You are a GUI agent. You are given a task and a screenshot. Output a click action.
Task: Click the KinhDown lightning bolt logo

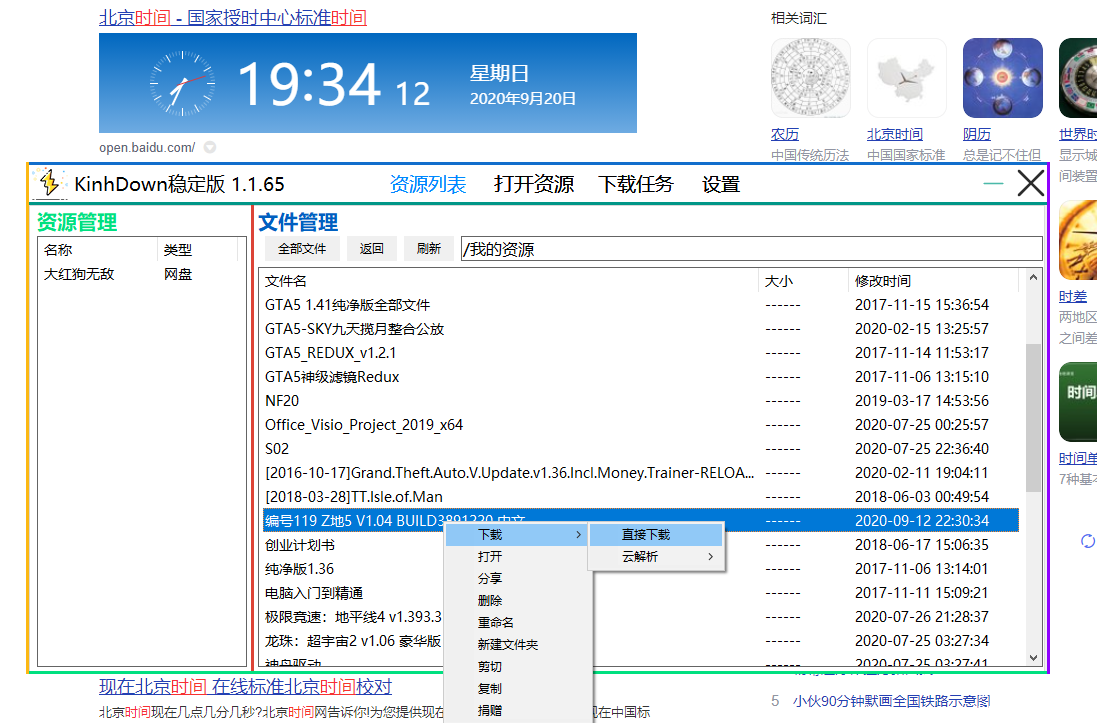pyautogui.click(x=48, y=183)
